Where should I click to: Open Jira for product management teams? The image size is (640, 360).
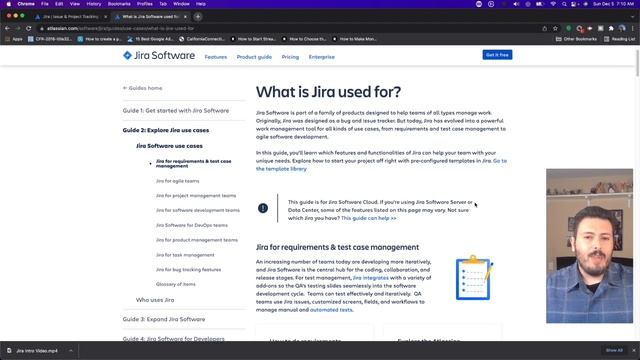click(x=197, y=240)
